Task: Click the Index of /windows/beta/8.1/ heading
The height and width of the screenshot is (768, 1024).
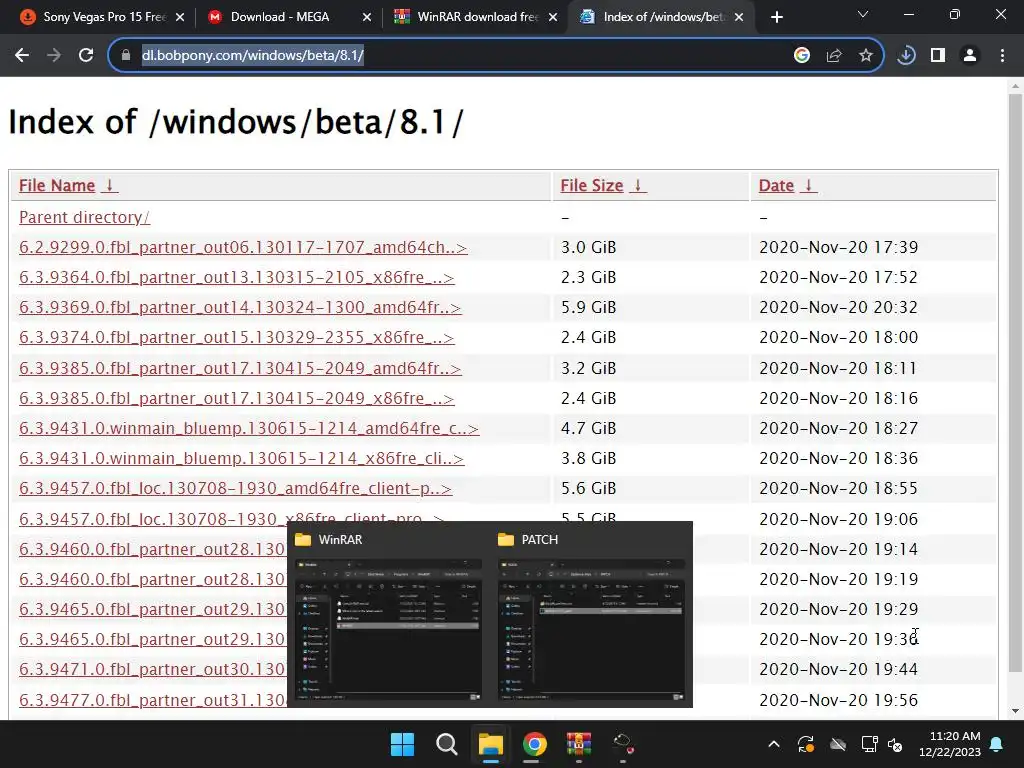Action: [x=236, y=122]
